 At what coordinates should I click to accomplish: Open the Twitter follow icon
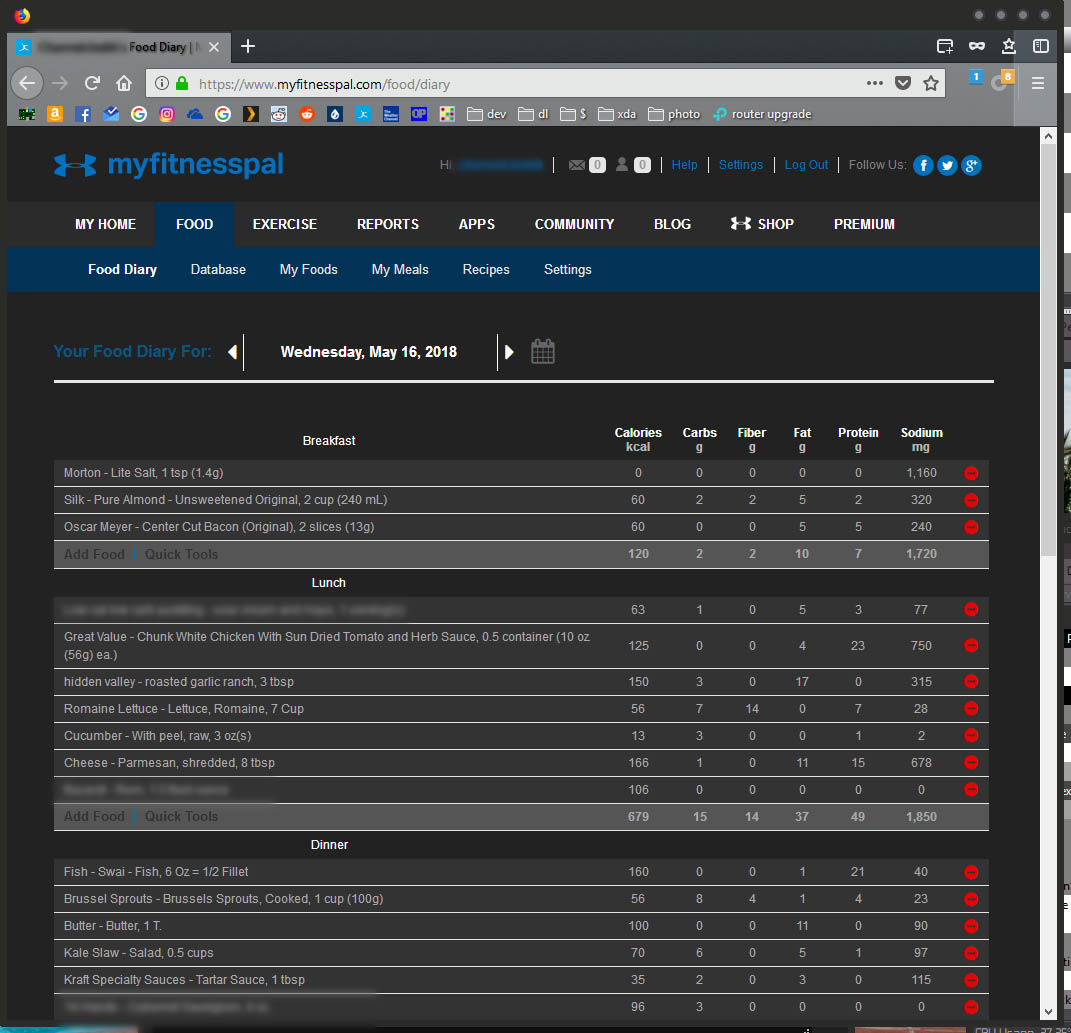click(947, 165)
